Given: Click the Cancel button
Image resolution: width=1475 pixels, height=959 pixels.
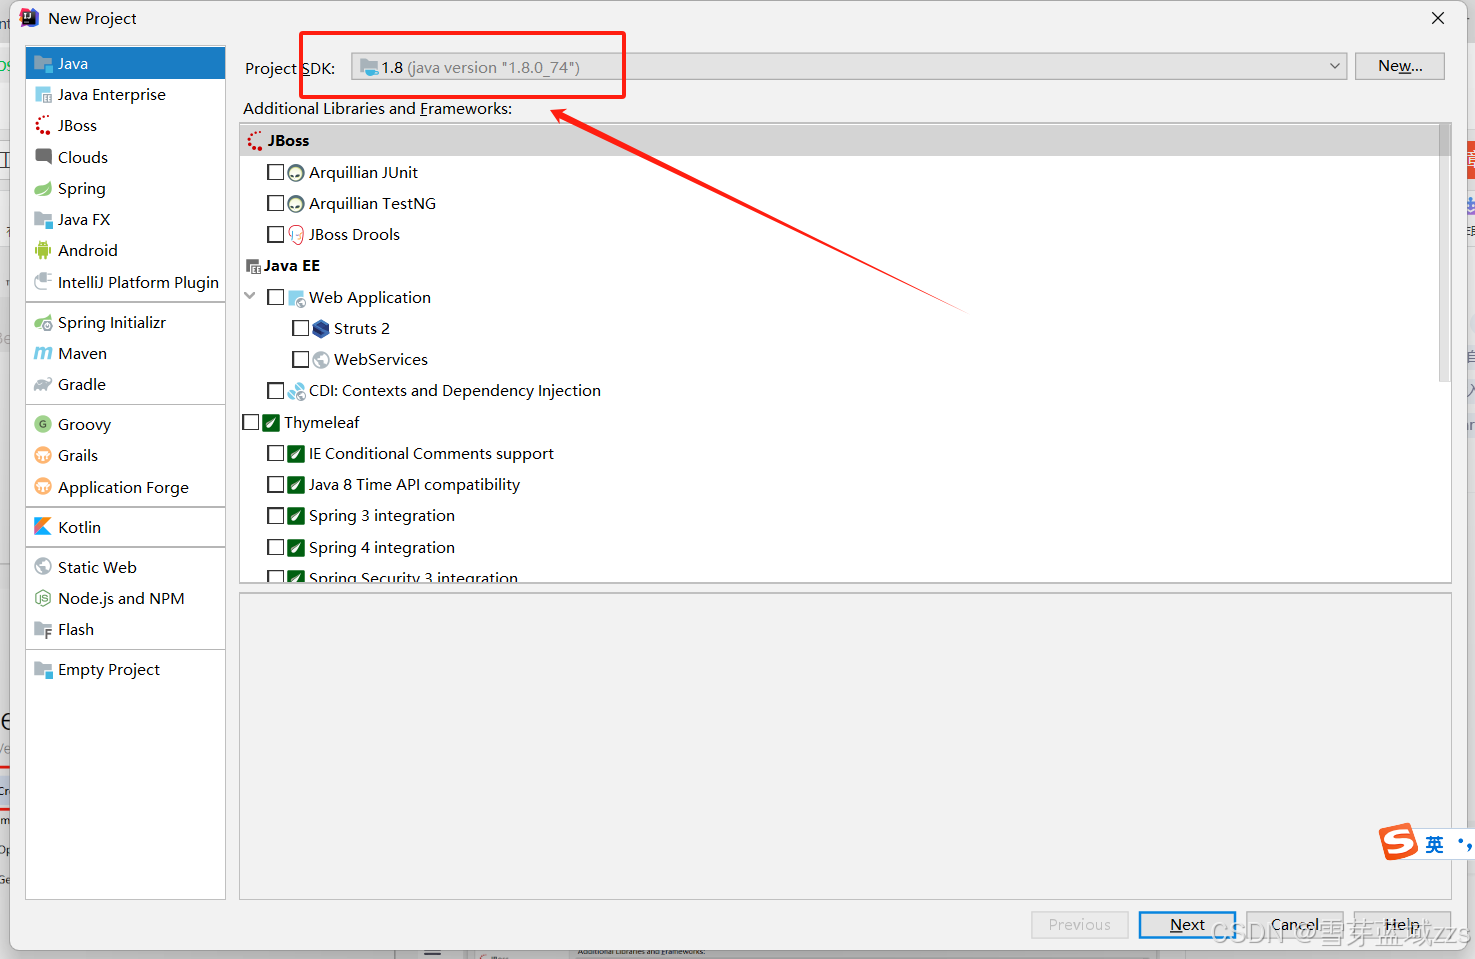Looking at the screenshot, I should click(1294, 925).
